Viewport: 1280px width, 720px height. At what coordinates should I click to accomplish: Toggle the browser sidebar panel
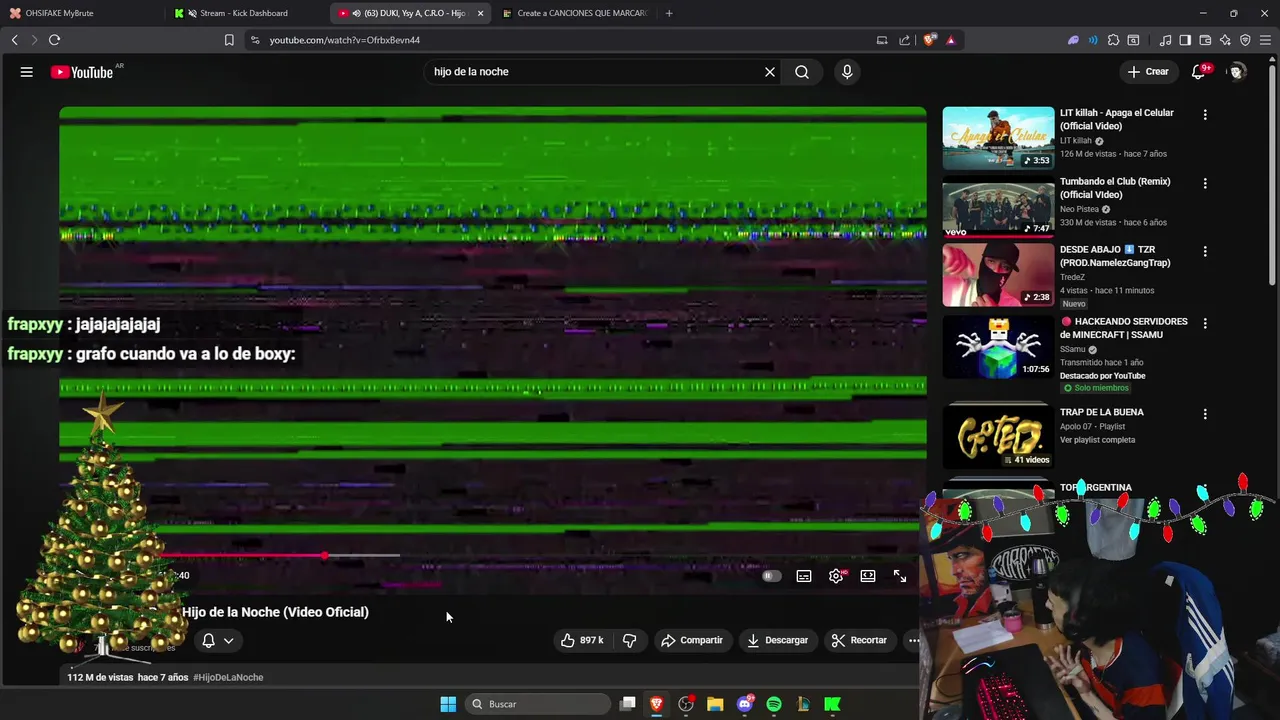coord(1185,40)
